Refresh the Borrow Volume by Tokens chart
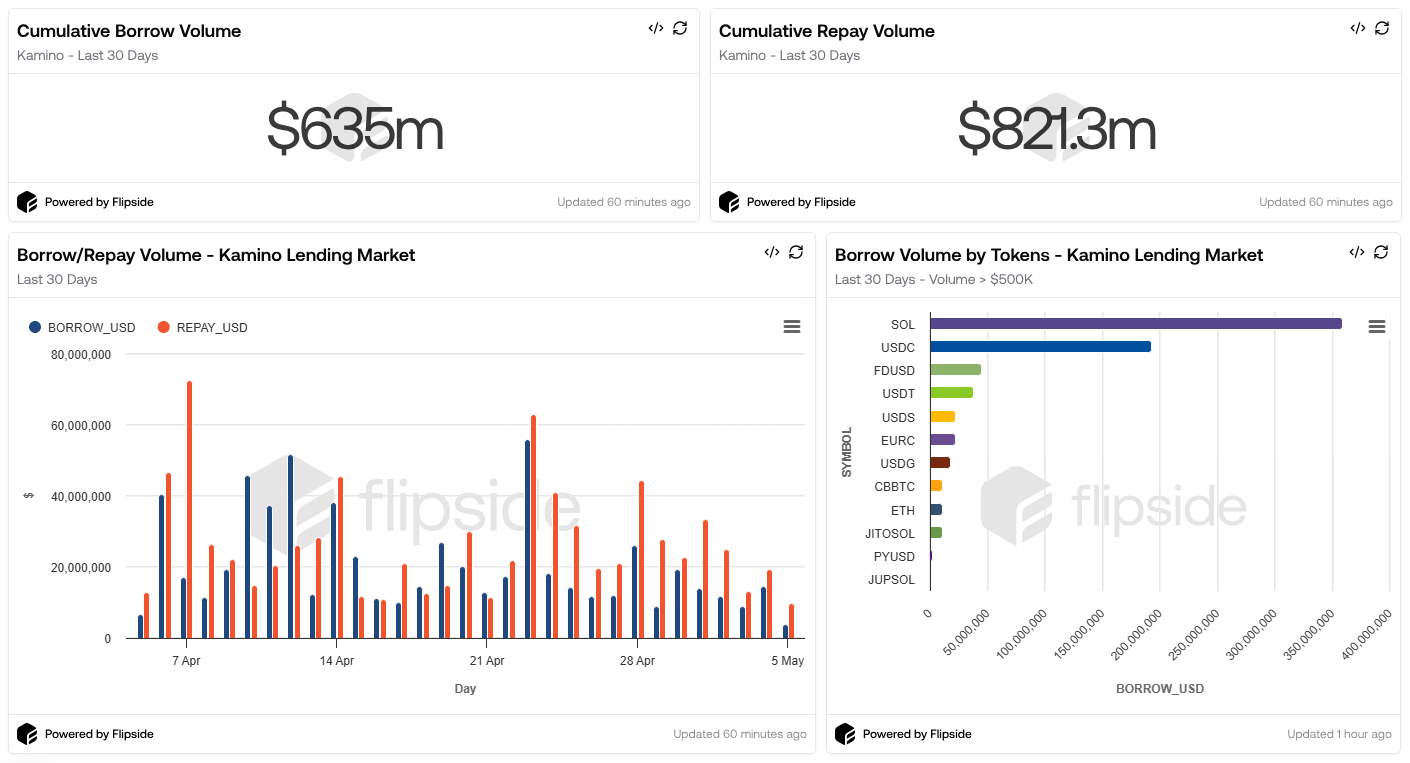The width and height of the screenshot is (1410, 763). (1381, 252)
